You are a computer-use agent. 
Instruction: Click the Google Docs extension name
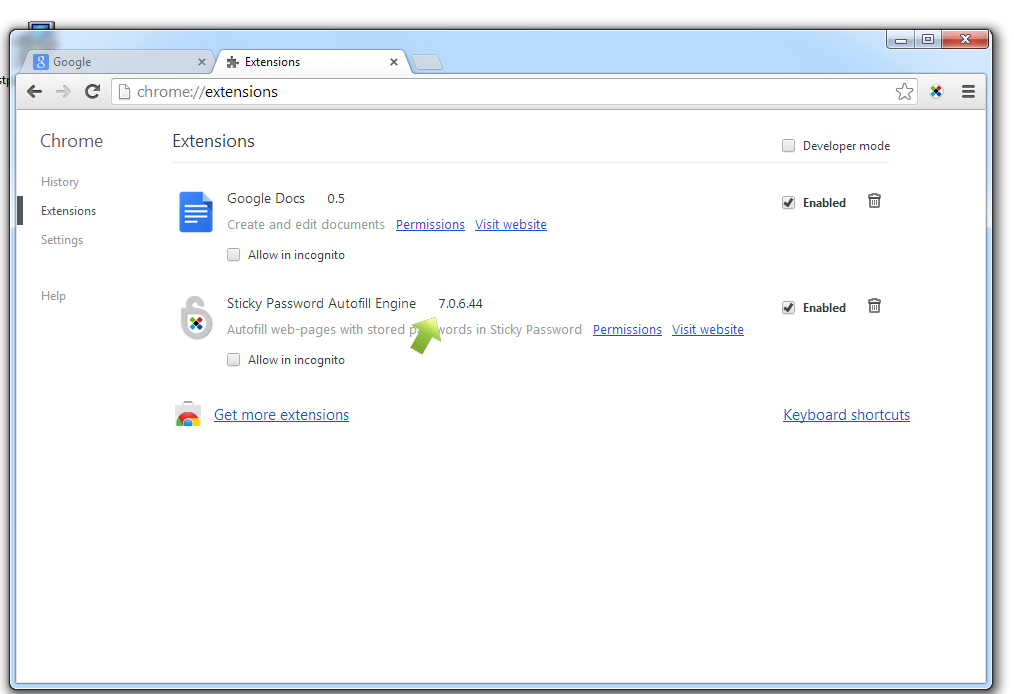[x=266, y=199]
